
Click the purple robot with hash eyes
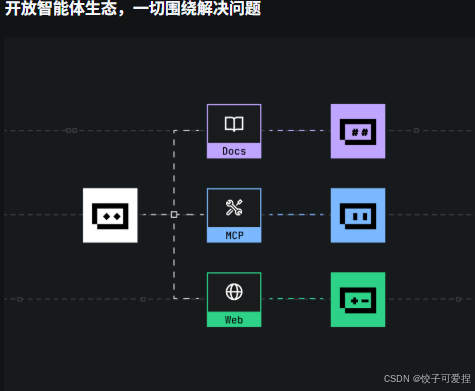[x=358, y=131]
